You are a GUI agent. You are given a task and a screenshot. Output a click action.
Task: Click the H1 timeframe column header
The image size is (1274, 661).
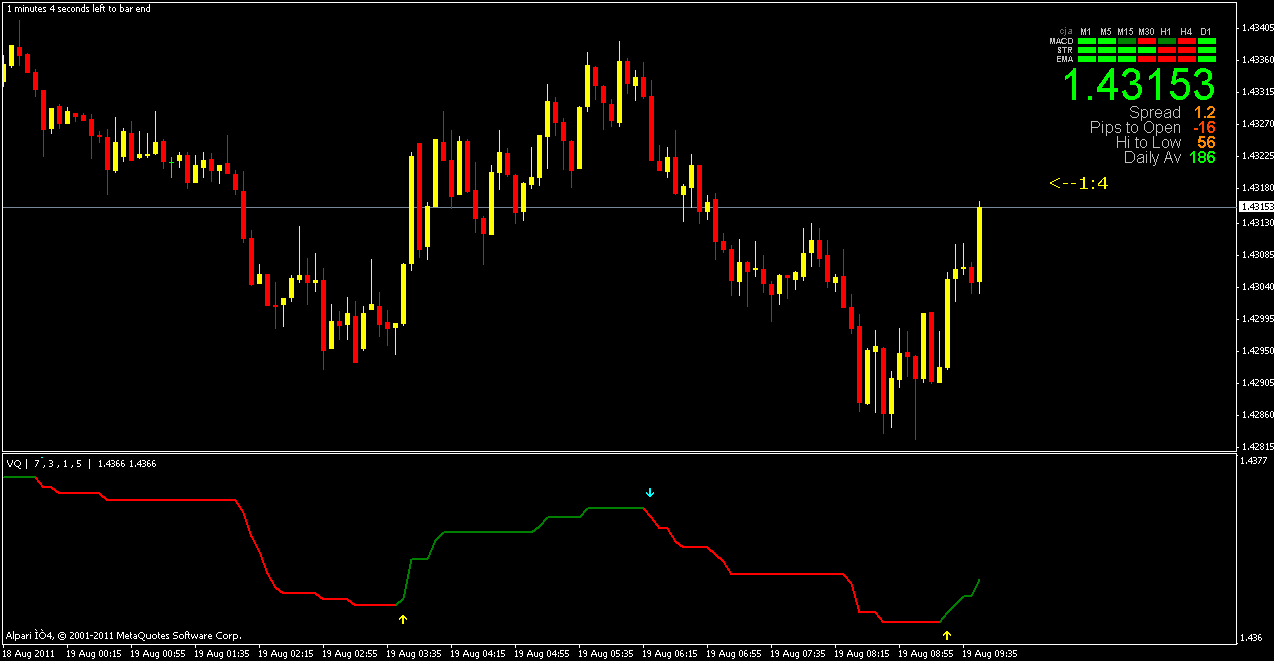click(x=1166, y=32)
